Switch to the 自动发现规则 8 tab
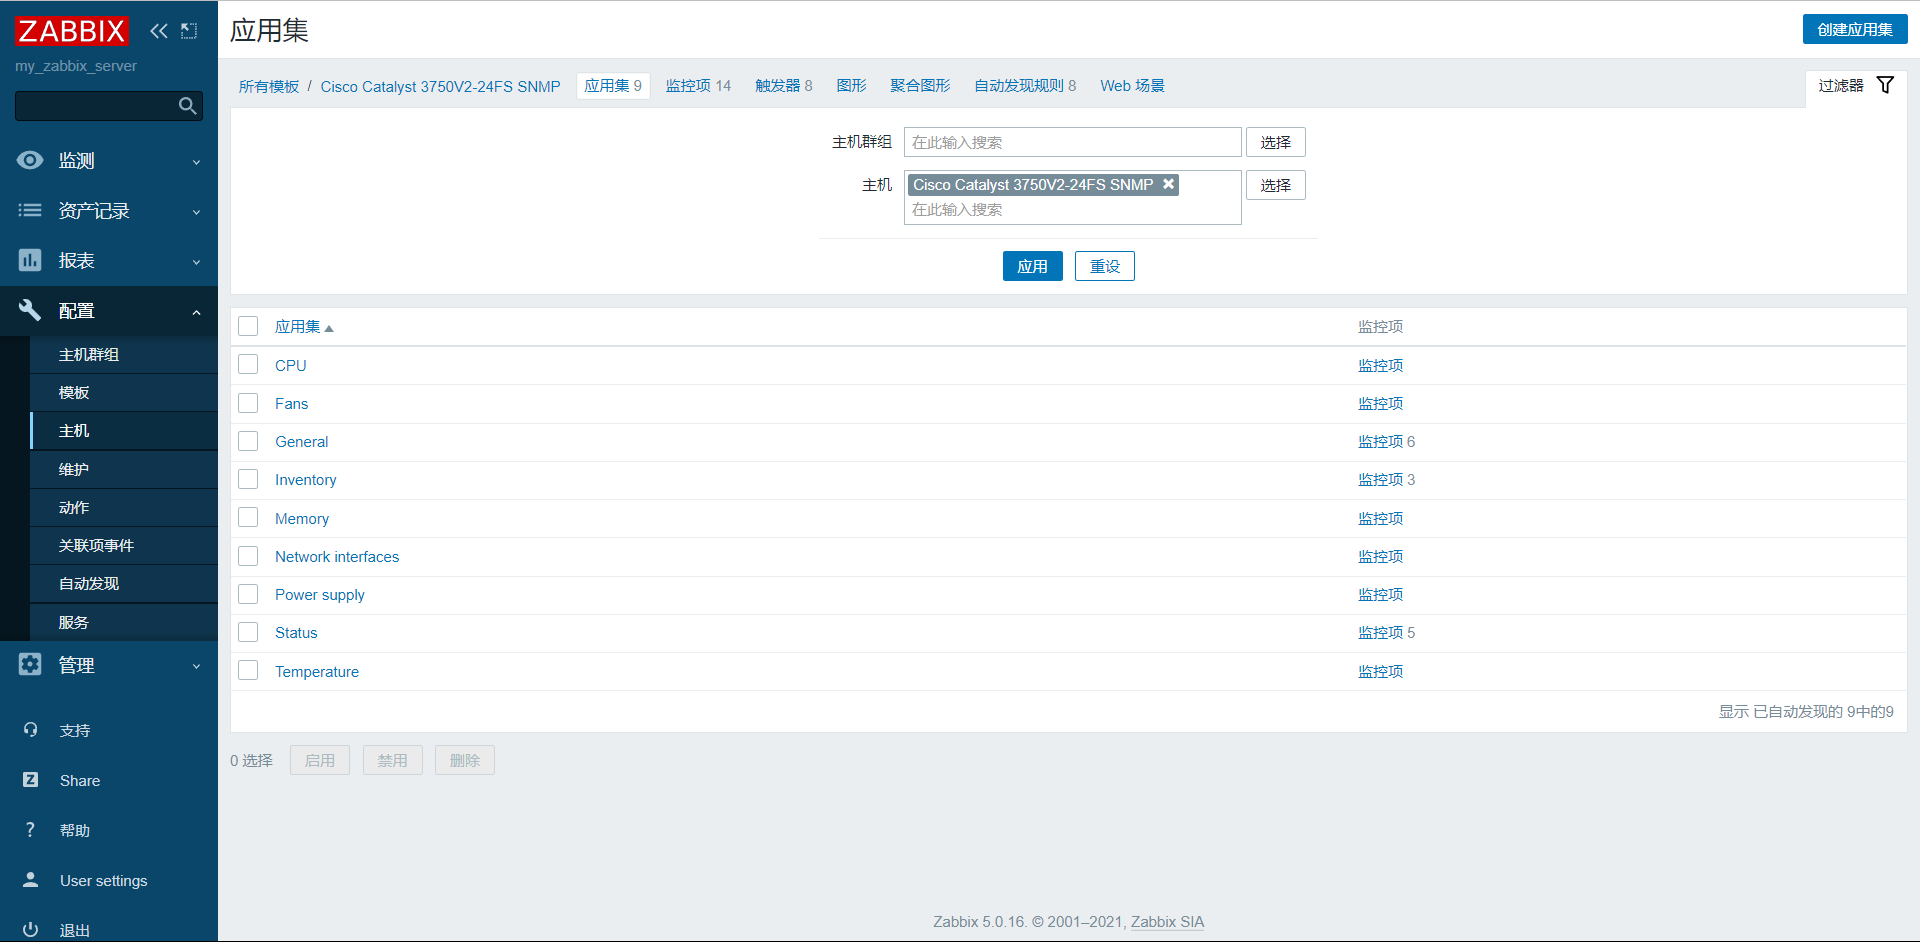 (1025, 86)
